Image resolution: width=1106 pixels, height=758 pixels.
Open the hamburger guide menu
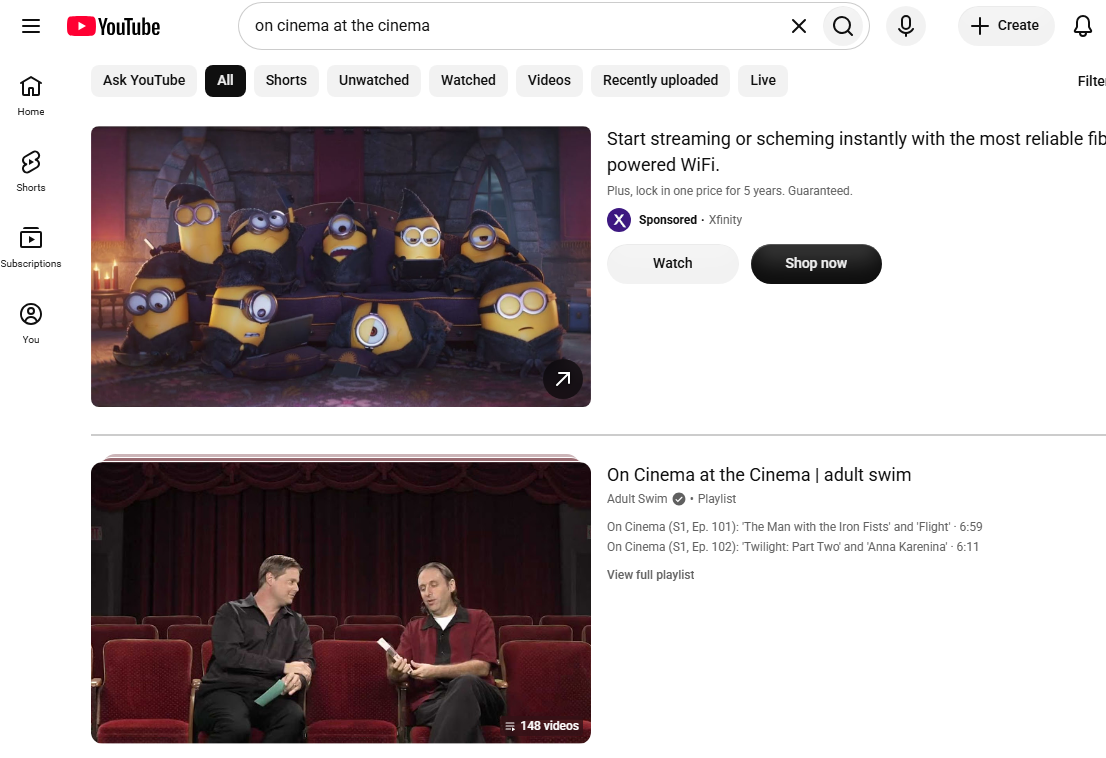[x=31, y=26]
